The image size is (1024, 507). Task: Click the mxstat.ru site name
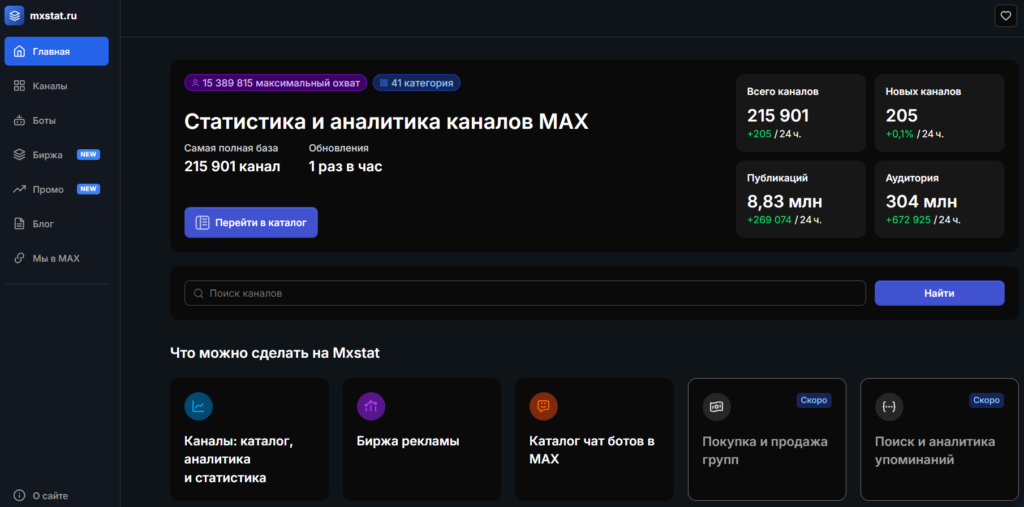[x=54, y=16]
